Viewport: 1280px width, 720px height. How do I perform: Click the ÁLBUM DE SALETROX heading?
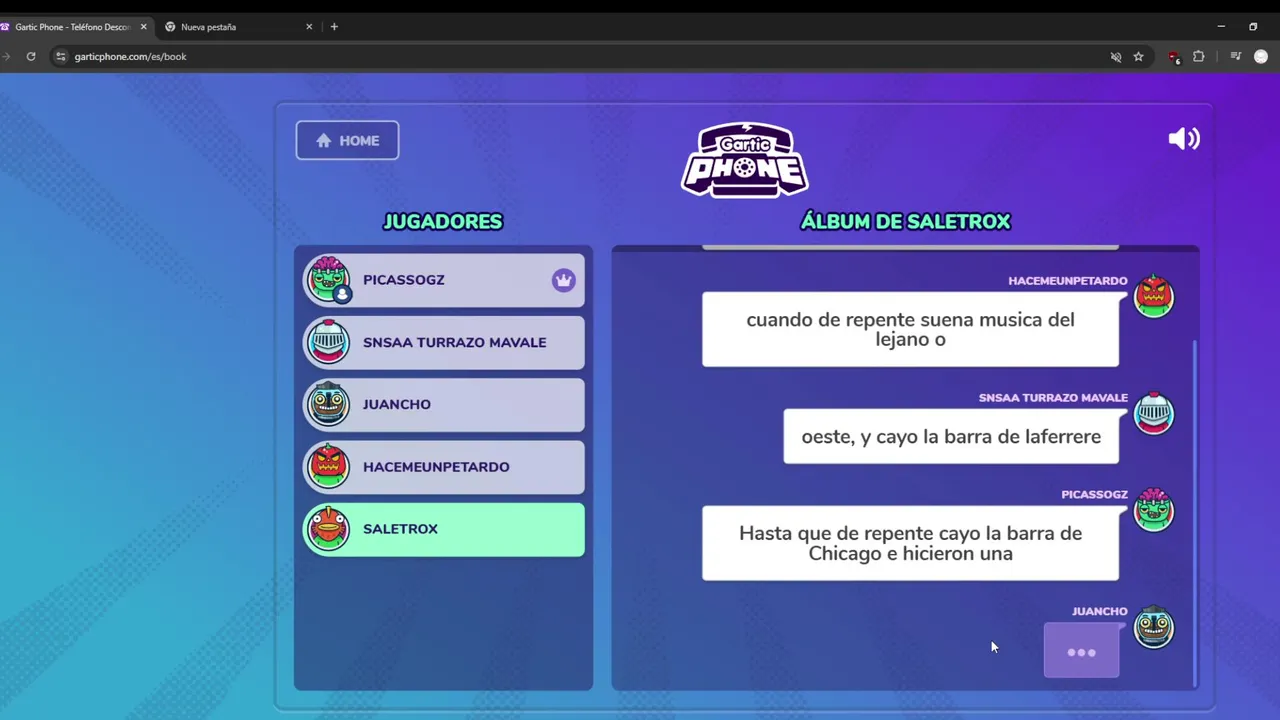point(906,222)
